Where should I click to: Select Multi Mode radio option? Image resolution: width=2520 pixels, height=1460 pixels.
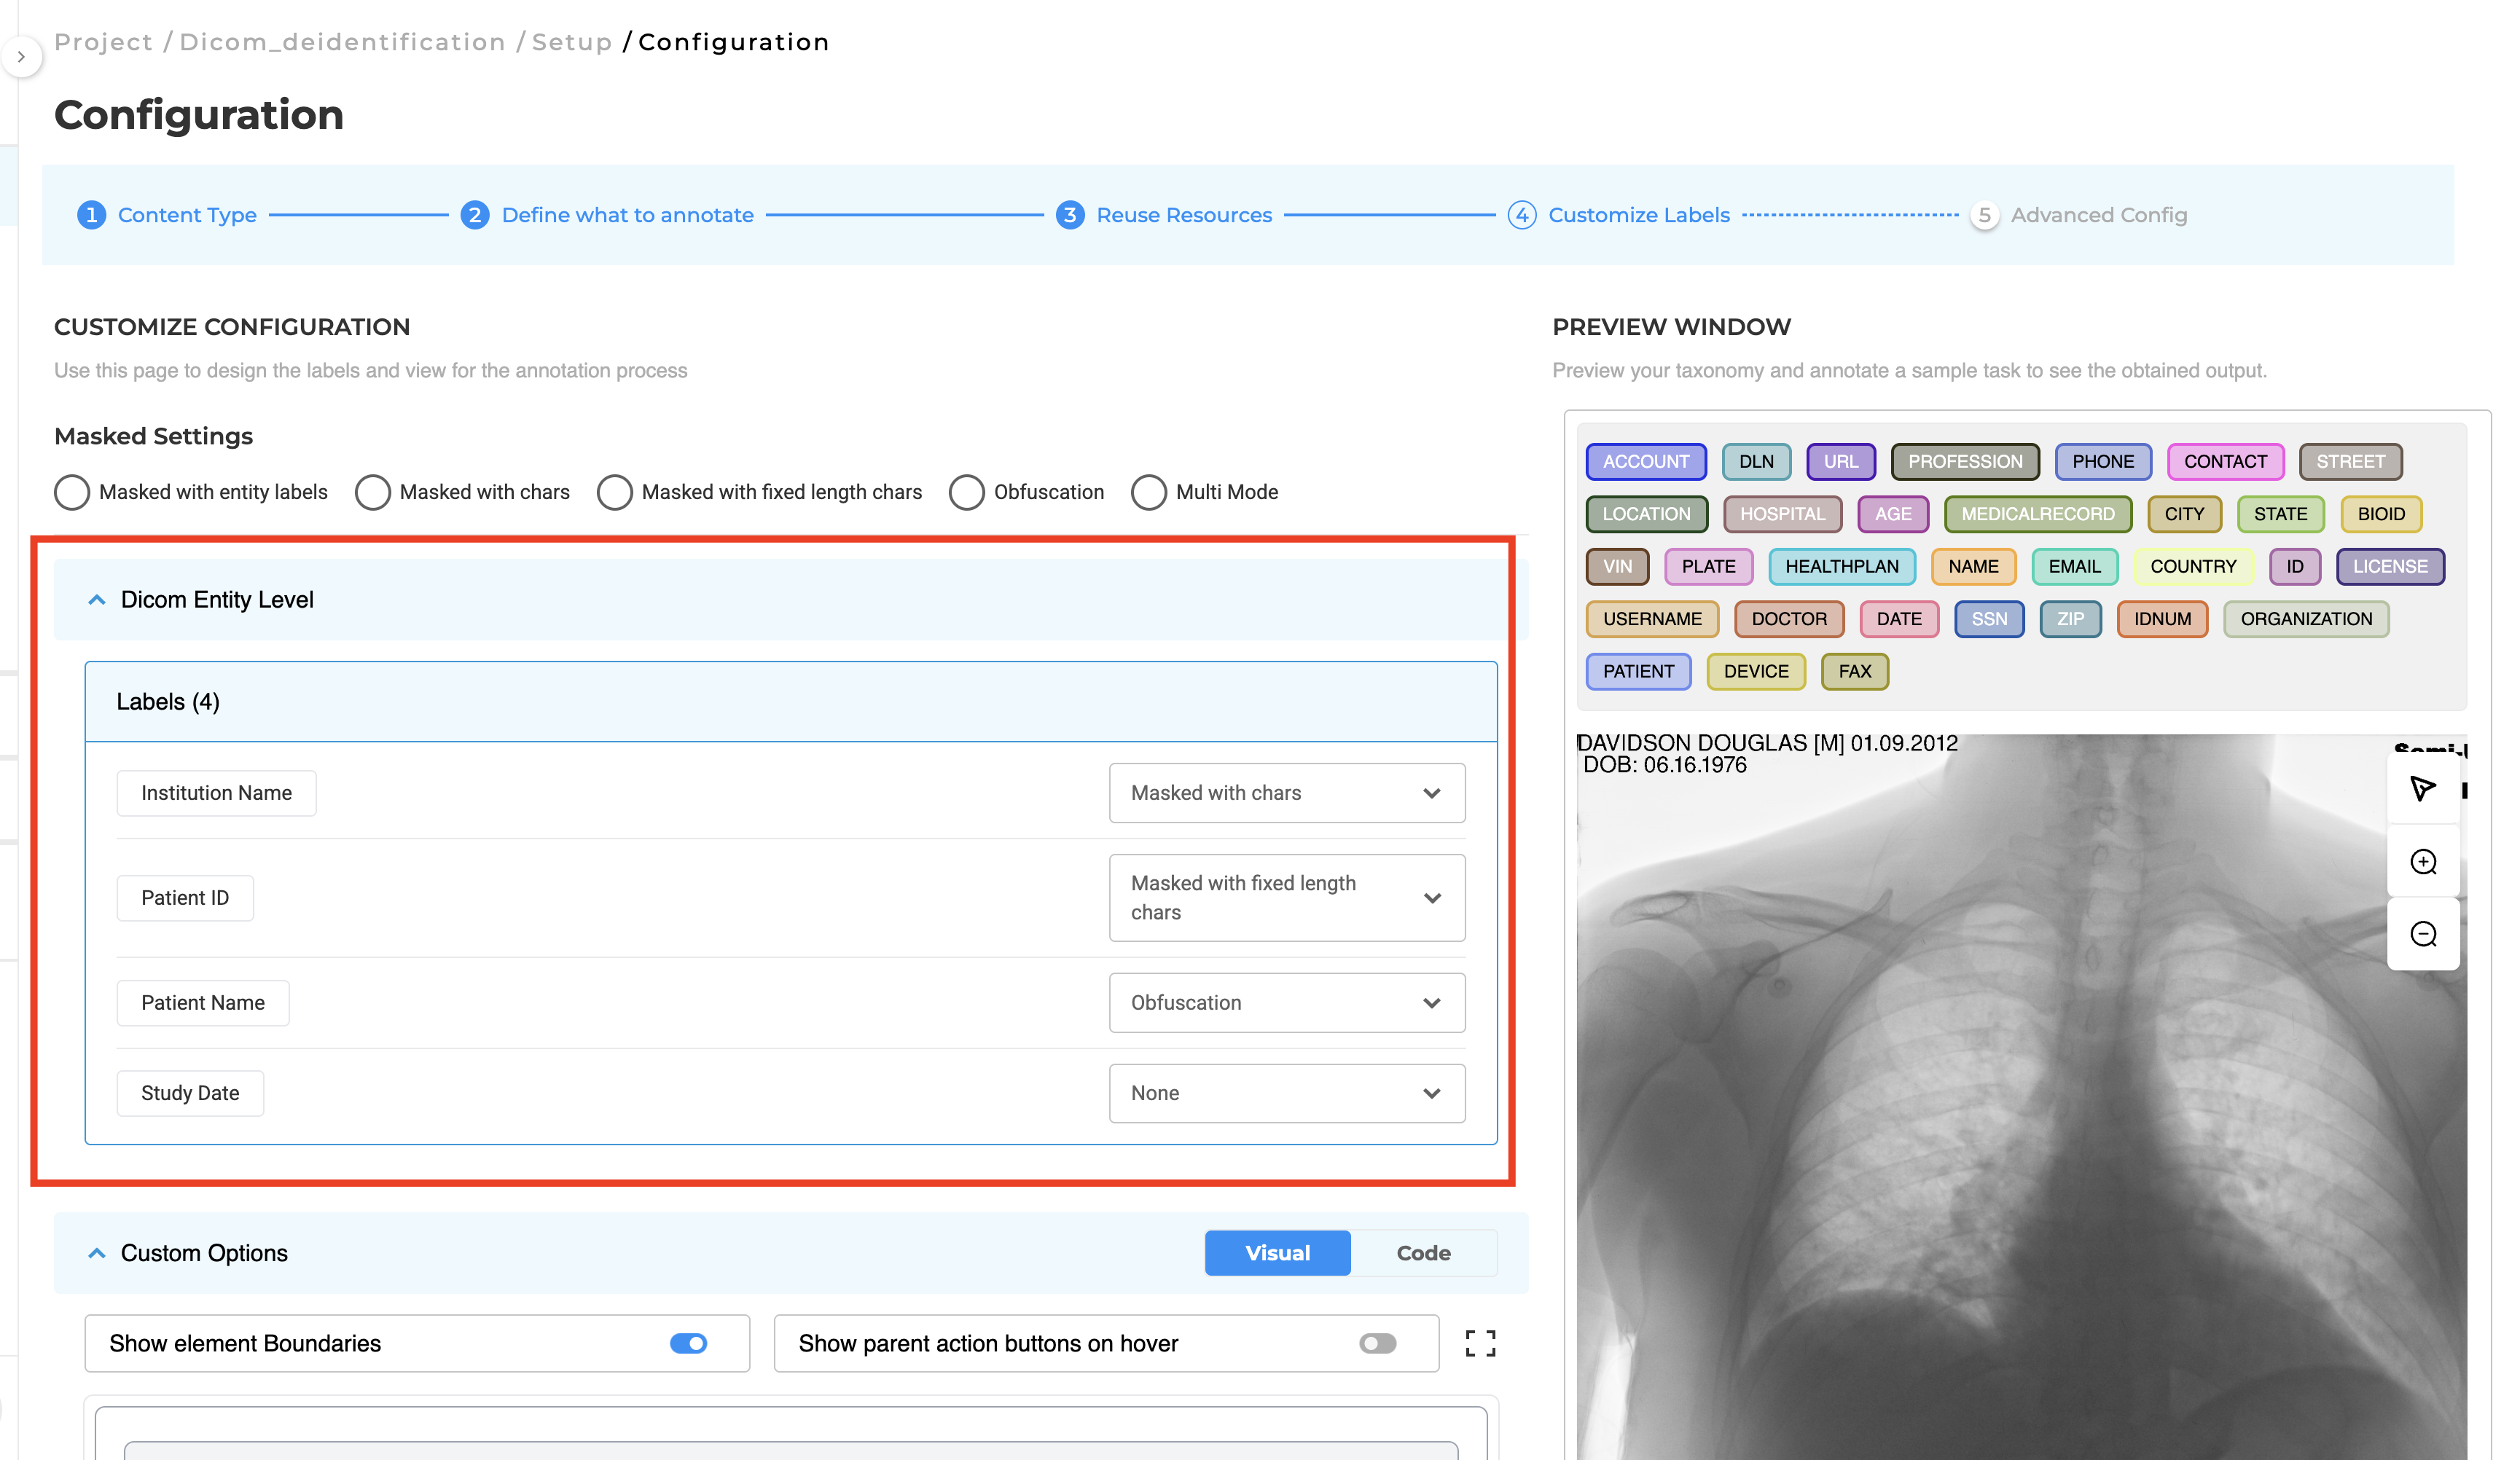[x=1149, y=492]
